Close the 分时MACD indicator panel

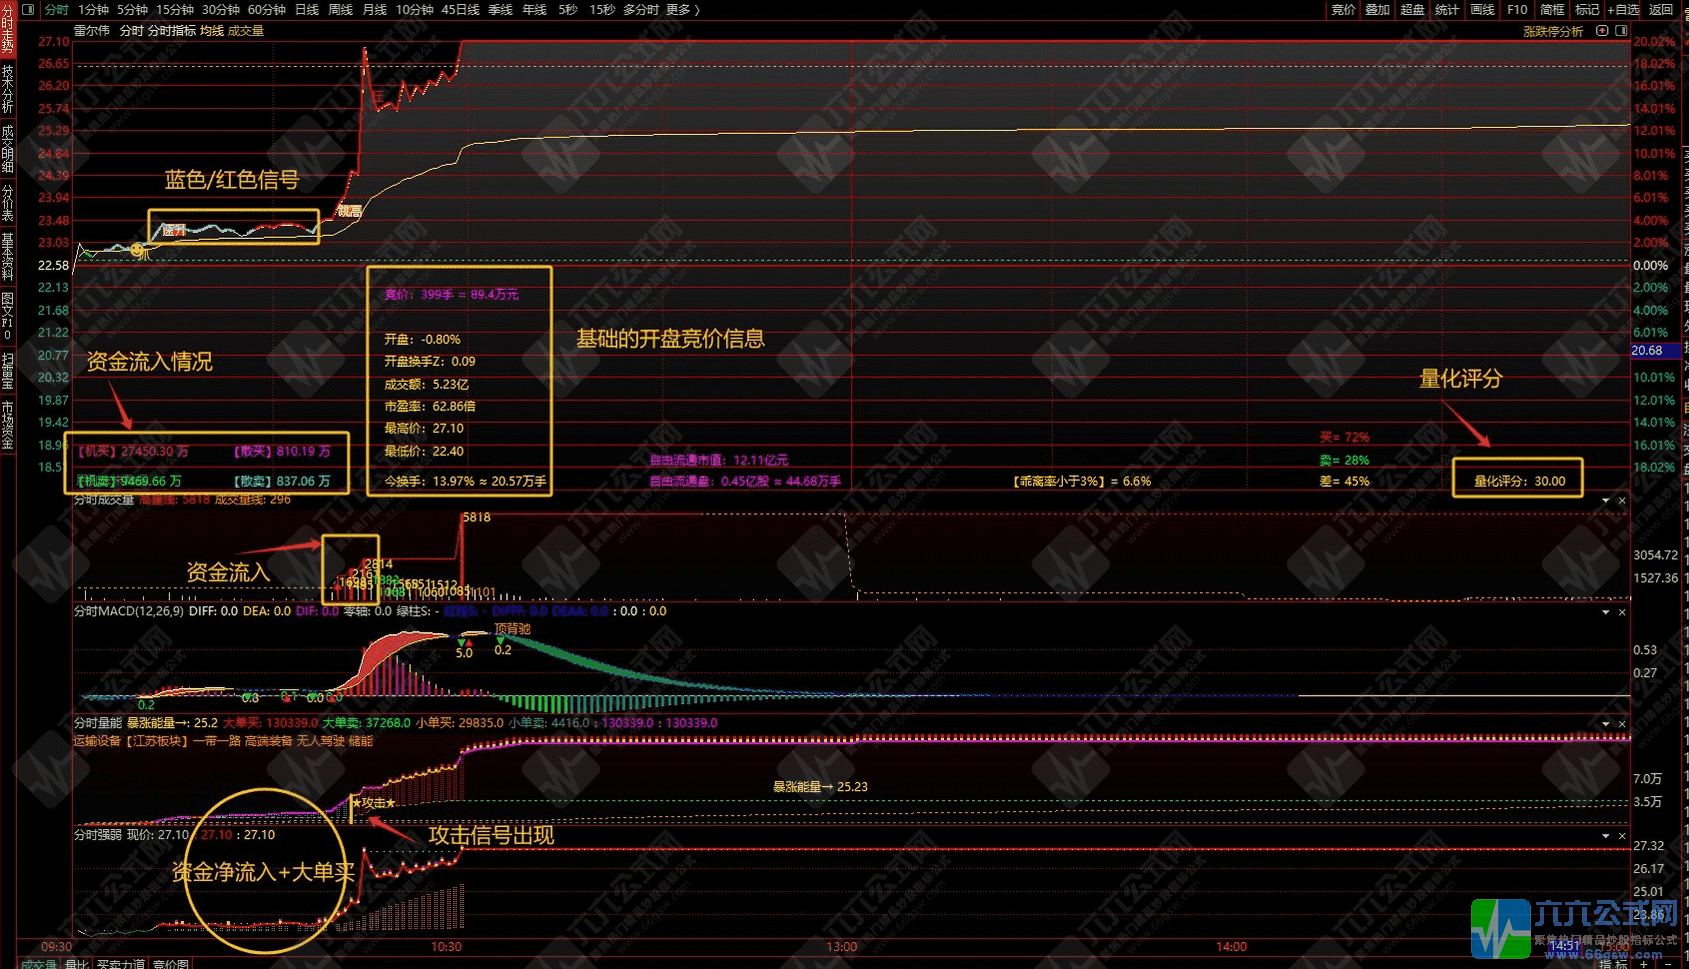click(1622, 612)
